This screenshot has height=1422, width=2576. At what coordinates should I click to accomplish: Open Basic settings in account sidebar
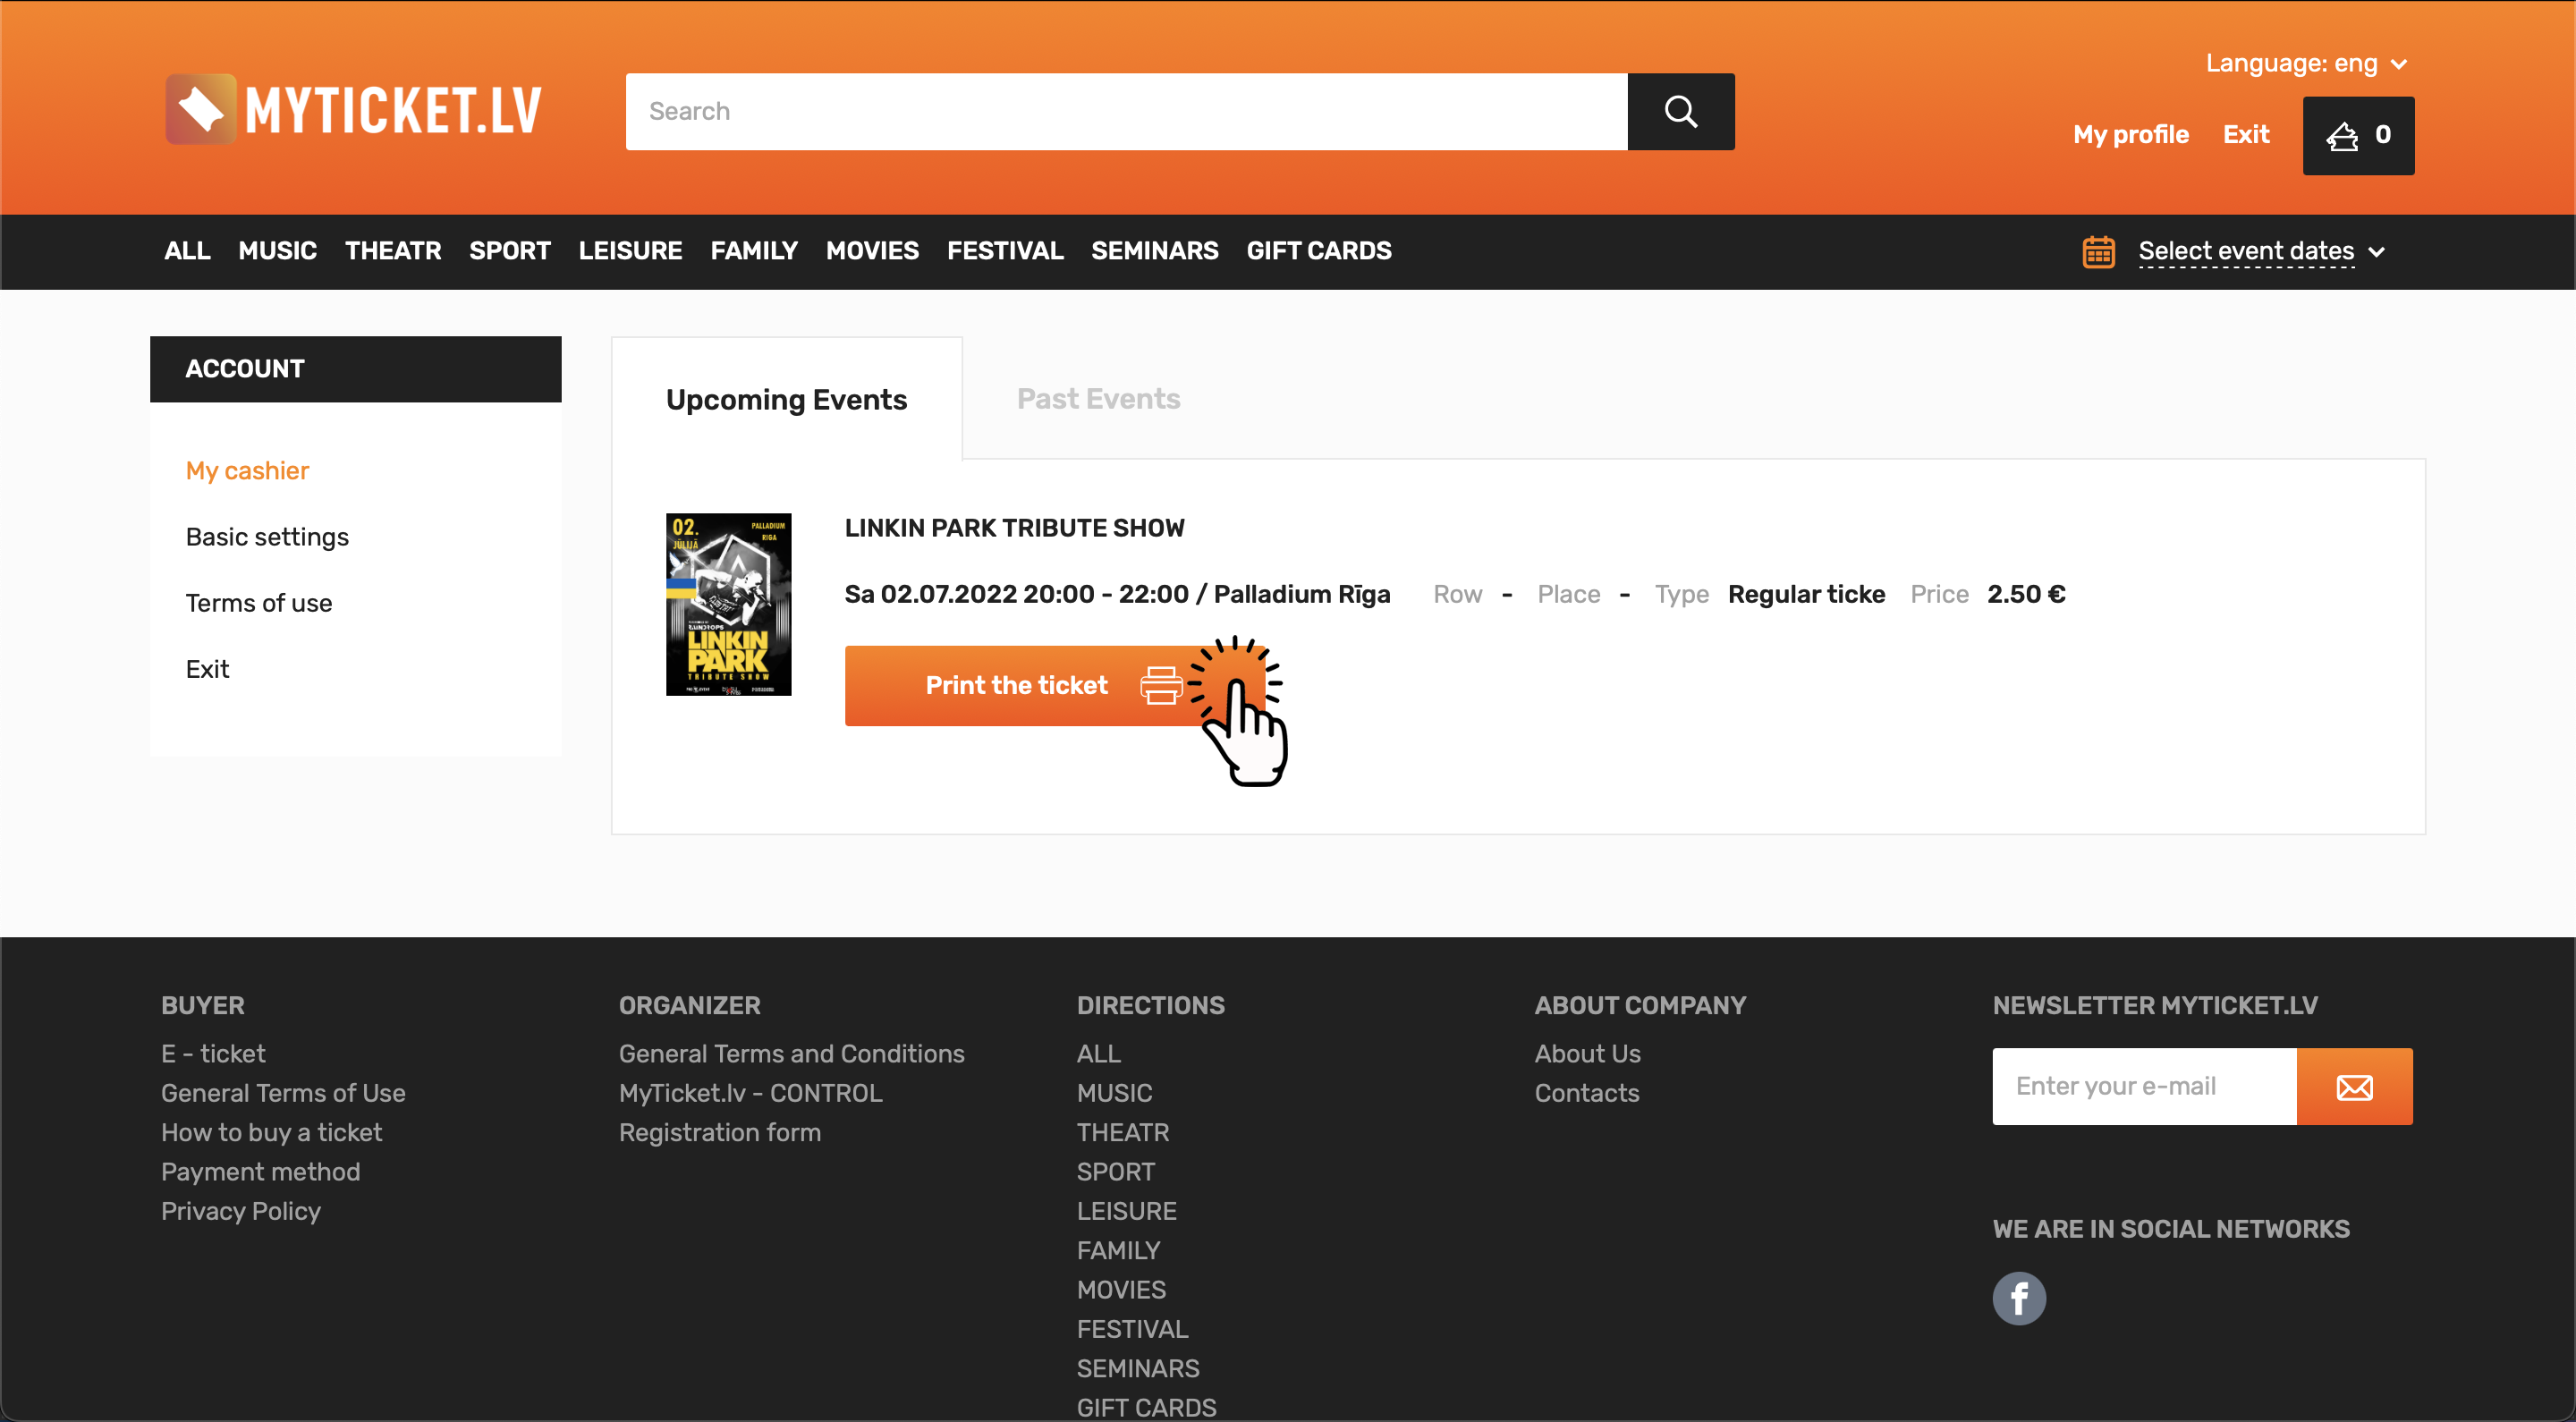click(267, 537)
